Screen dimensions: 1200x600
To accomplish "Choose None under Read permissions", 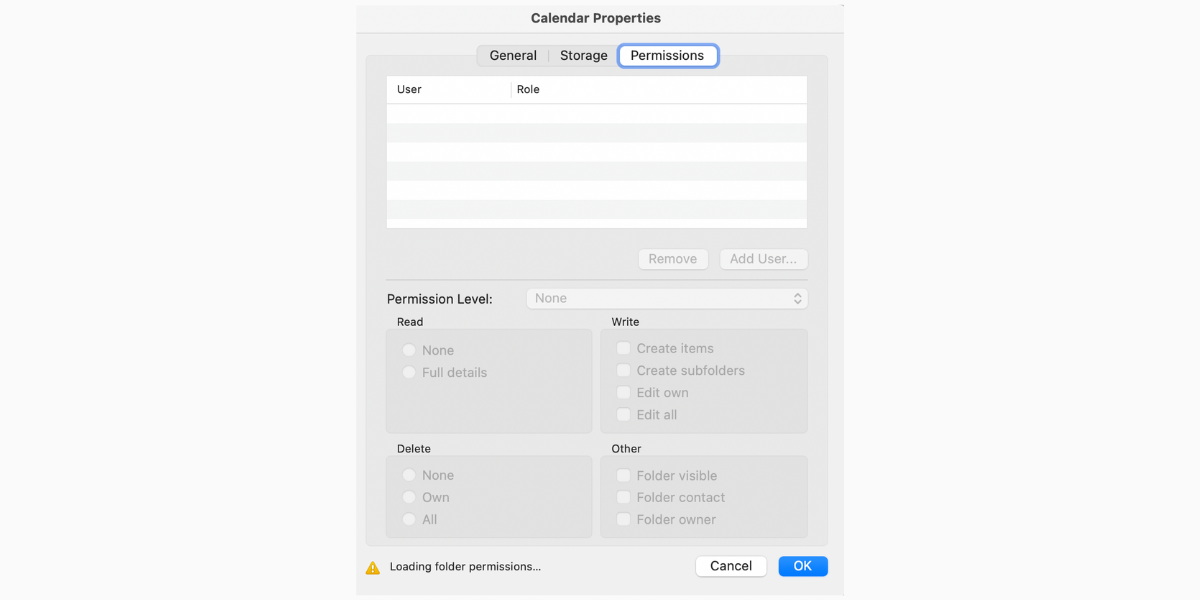I will [x=408, y=350].
